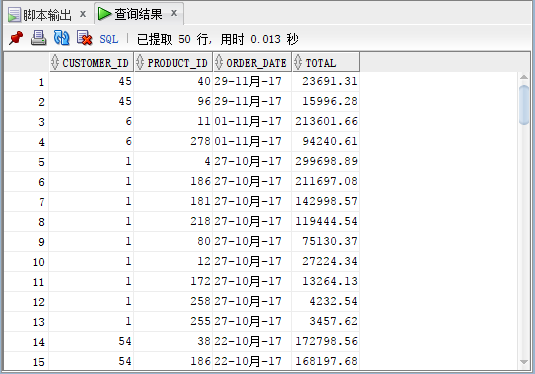Refresh query results with blue arrows icon
This screenshot has width=535, height=374.
(x=61, y=38)
